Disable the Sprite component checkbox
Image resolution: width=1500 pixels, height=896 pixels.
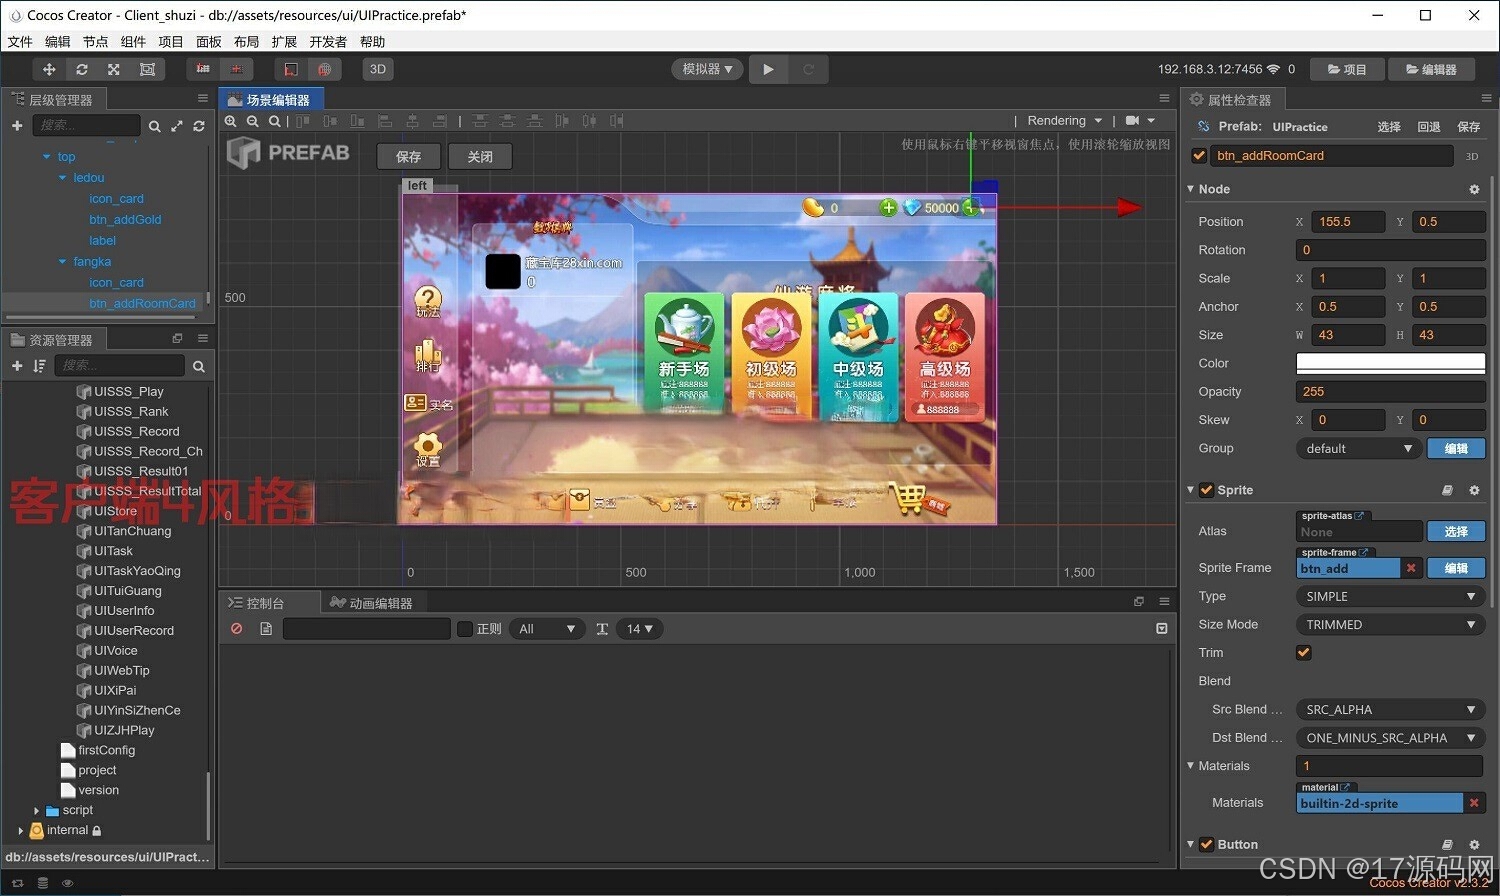pyautogui.click(x=1207, y=490)
